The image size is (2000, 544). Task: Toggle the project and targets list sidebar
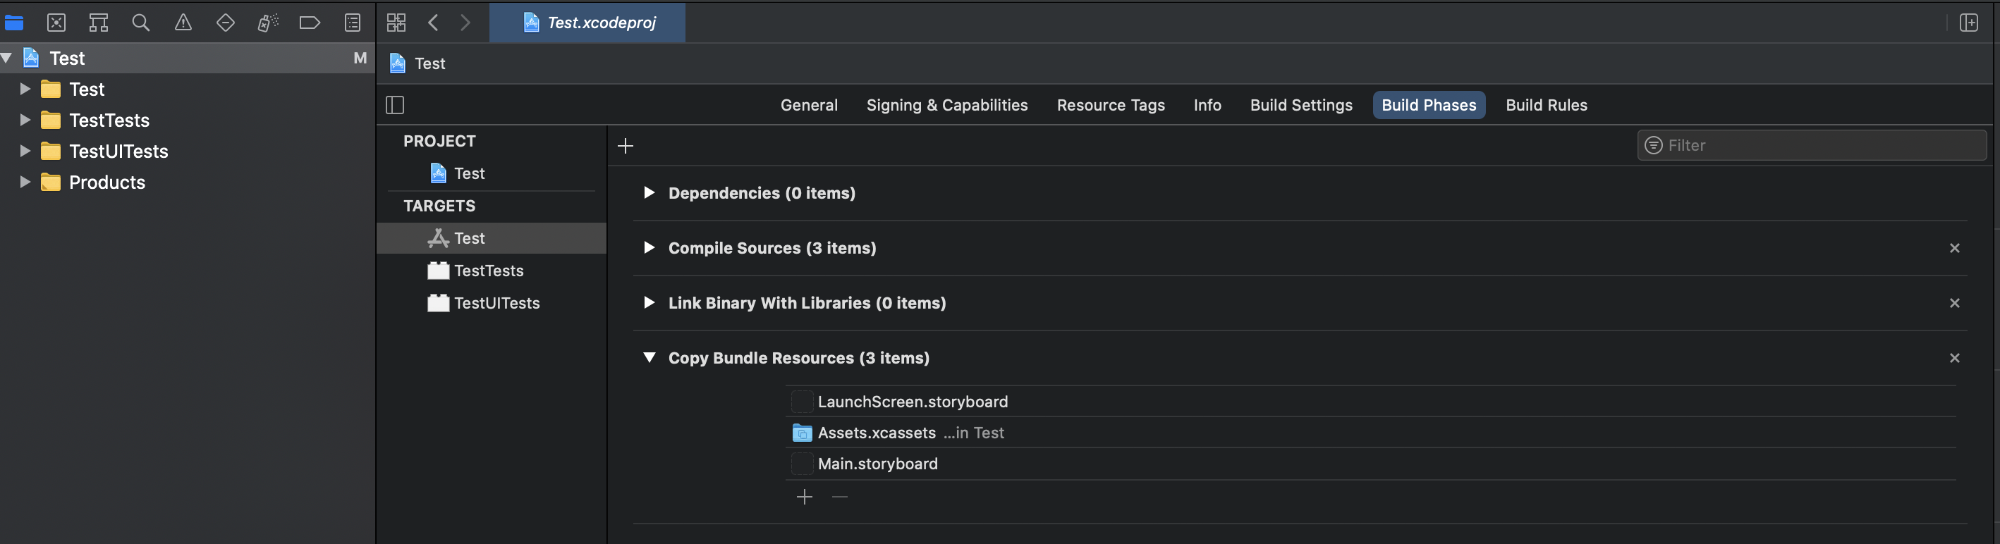tap(395, 105)
